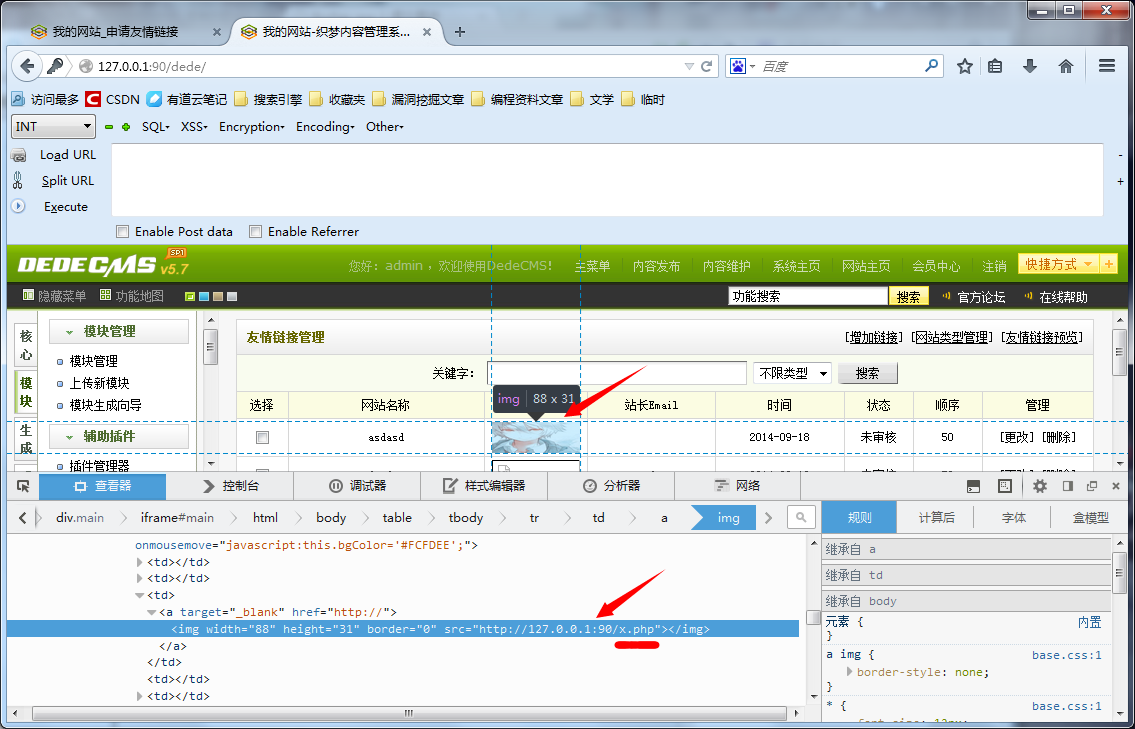Image resolution: width=1135 pixels, height=729 pixels.
Task: Click the Split URL icon in HackBar
Action: point(19,180)
